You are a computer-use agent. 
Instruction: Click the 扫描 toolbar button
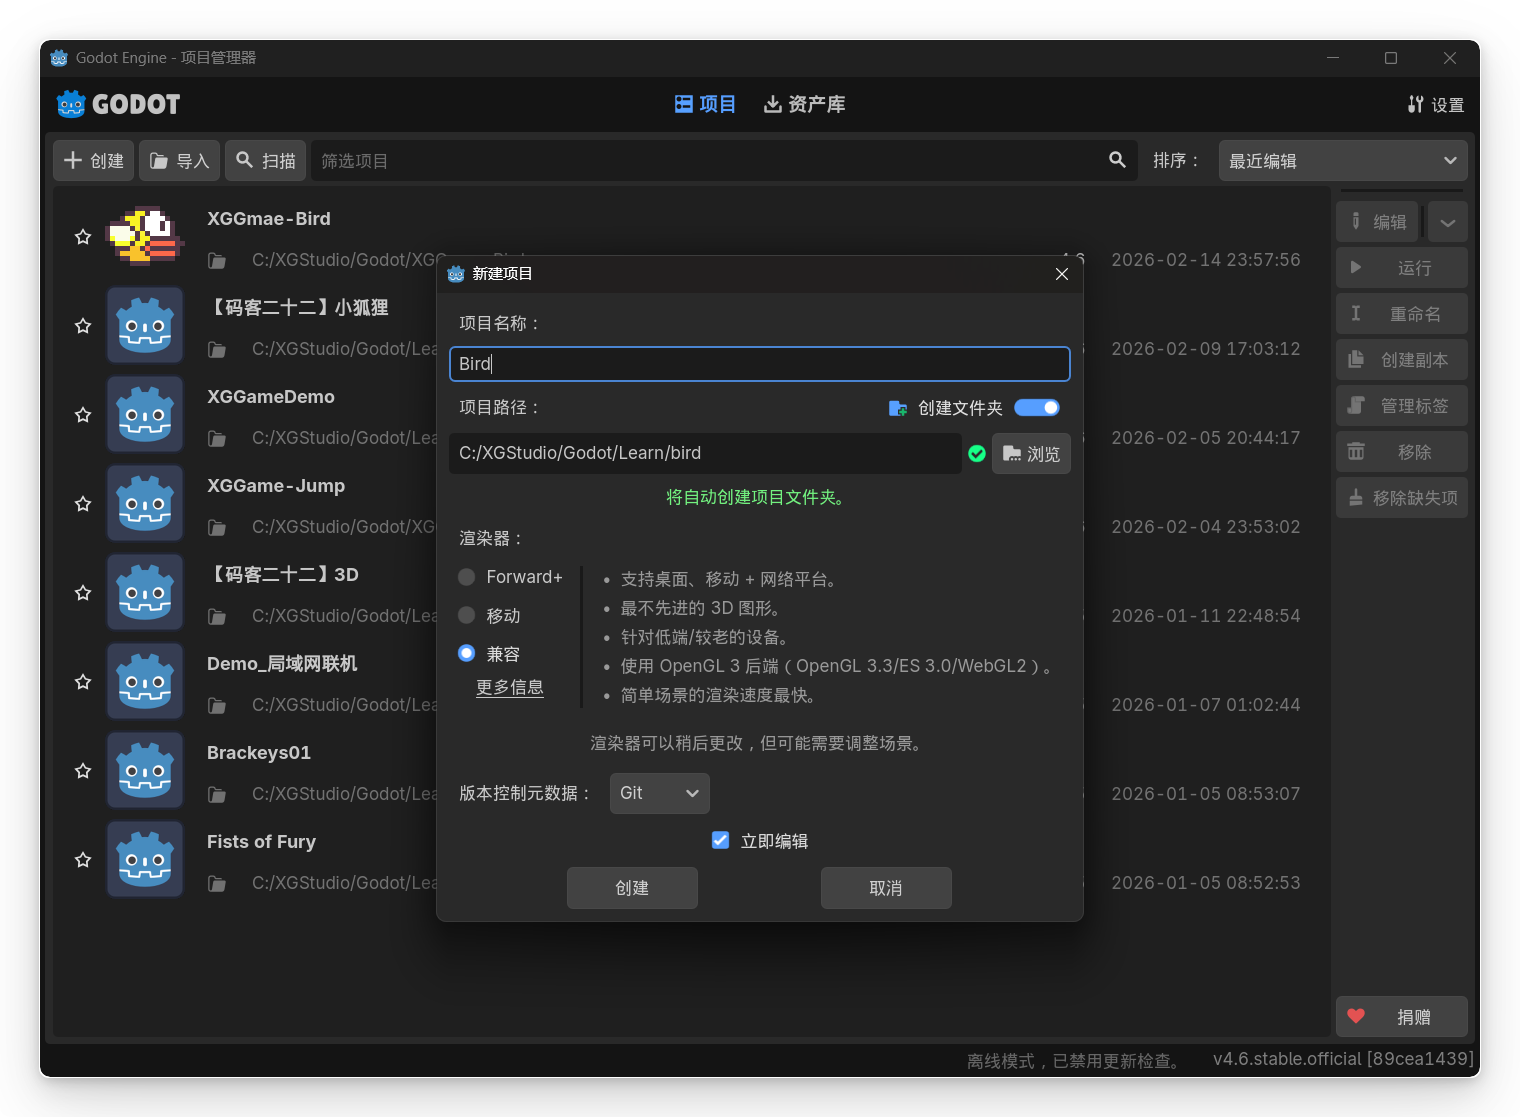266,161
